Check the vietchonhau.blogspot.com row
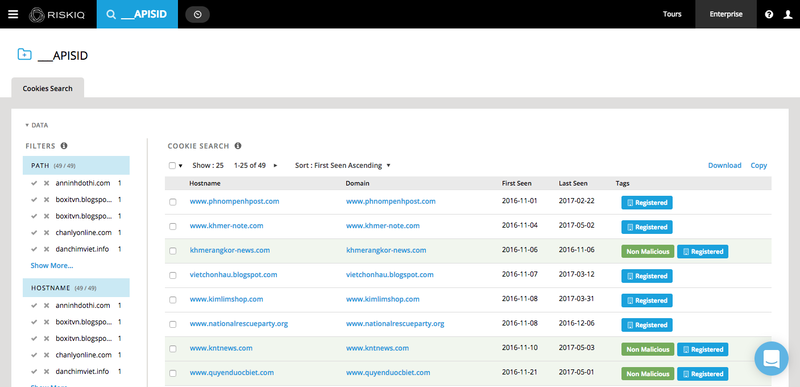The width and height of the screenshot is (800, 387). [172, 275]
